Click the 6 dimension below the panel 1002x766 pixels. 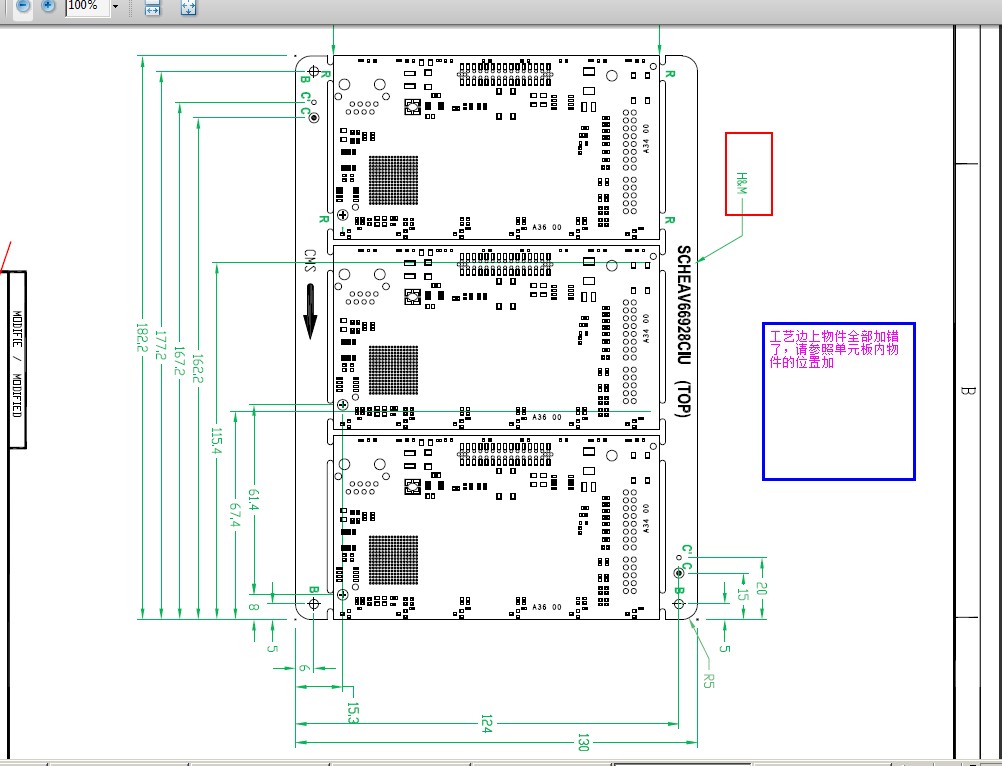[x=305, y=668]
